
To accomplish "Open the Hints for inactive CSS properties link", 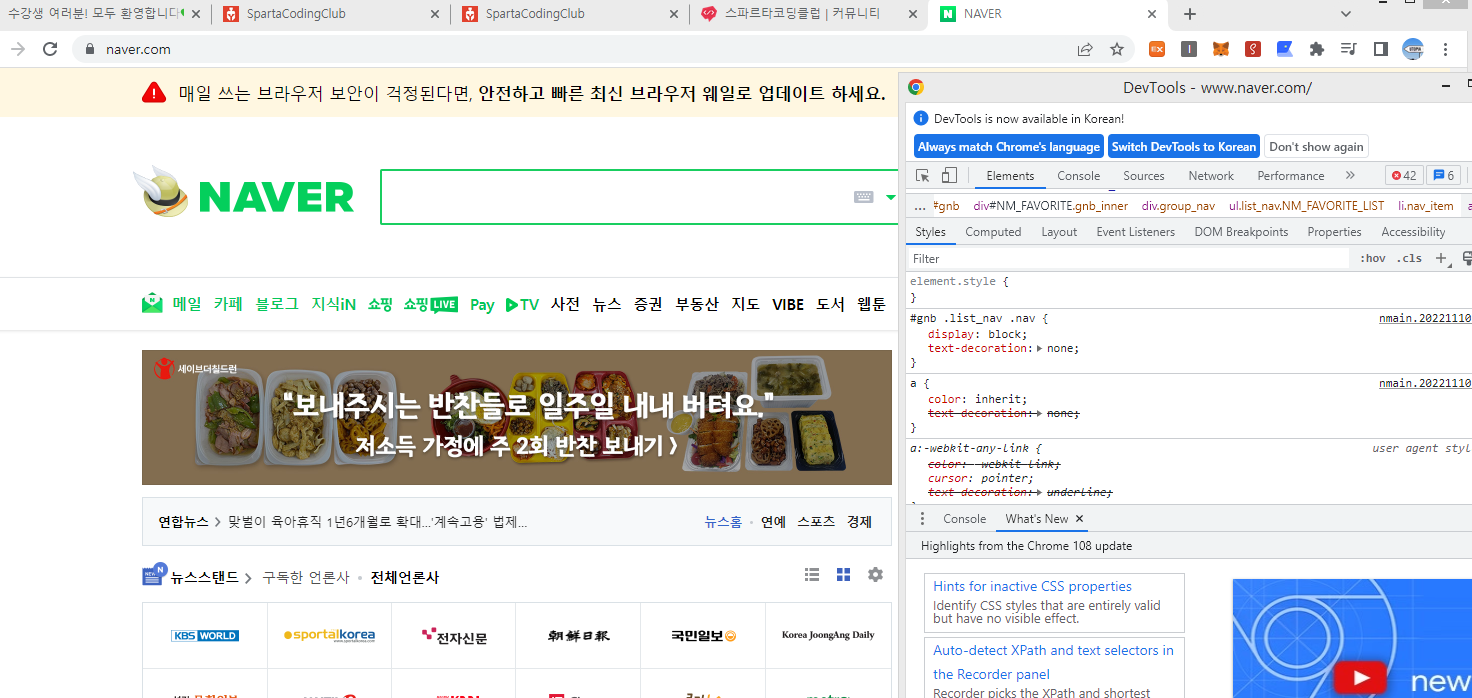I will pyautogui.click(x=1032, y=587).
